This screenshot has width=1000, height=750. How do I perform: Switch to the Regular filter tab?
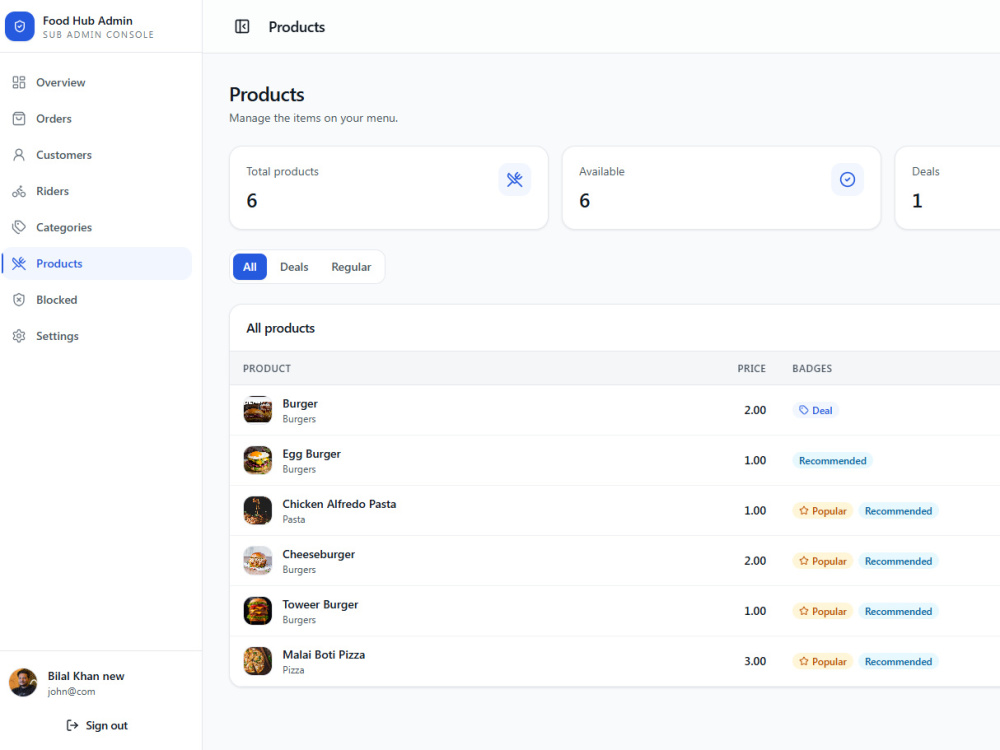click(351, 267)
